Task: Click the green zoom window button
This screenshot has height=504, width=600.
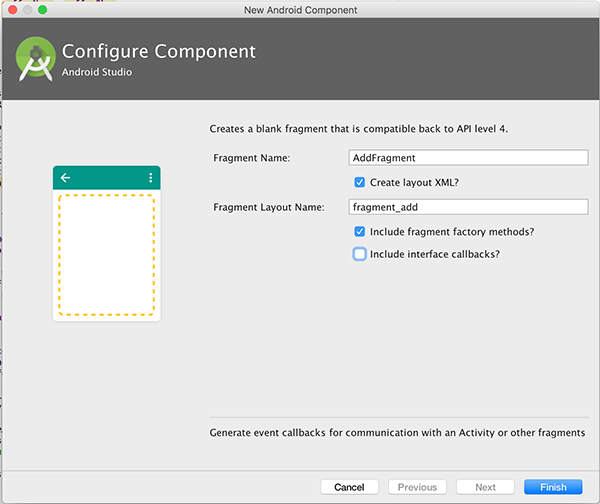Action: click(42, 10)
